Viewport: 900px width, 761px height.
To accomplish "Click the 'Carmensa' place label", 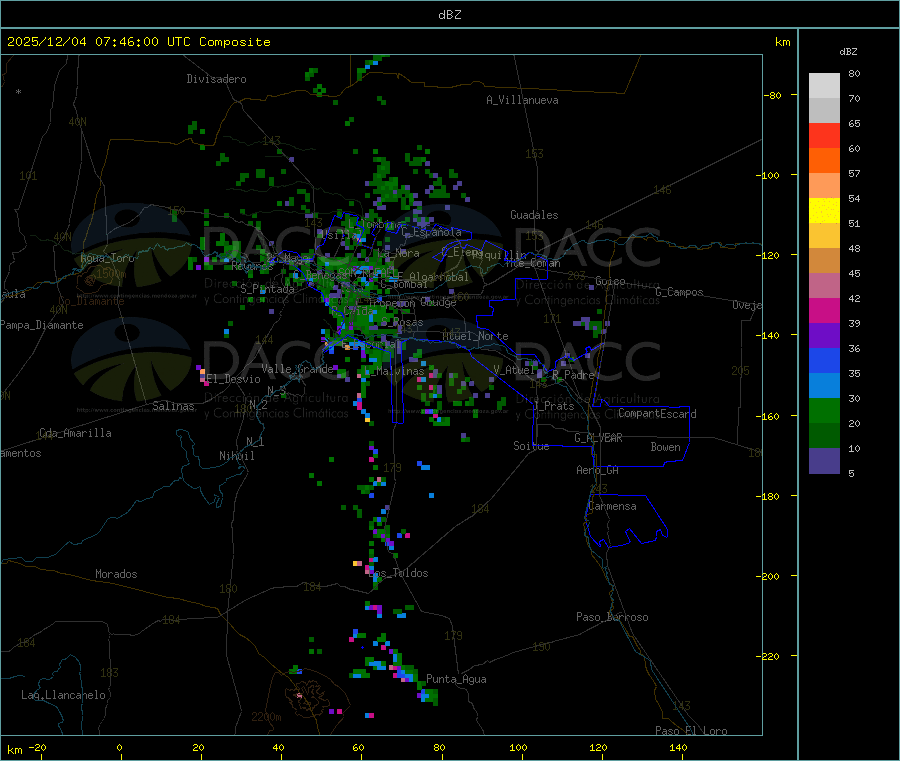I will pyautogui.click(x=612, y=506).
